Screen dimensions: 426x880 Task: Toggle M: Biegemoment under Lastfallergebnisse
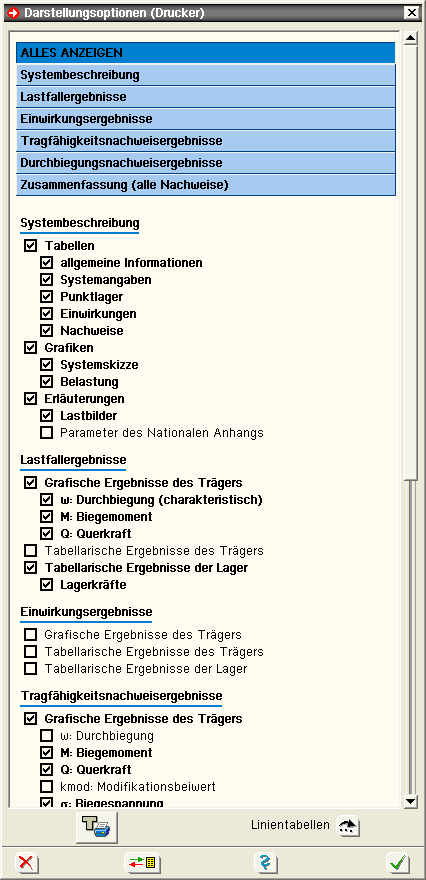pyautogui.click(x=47, y=517)
